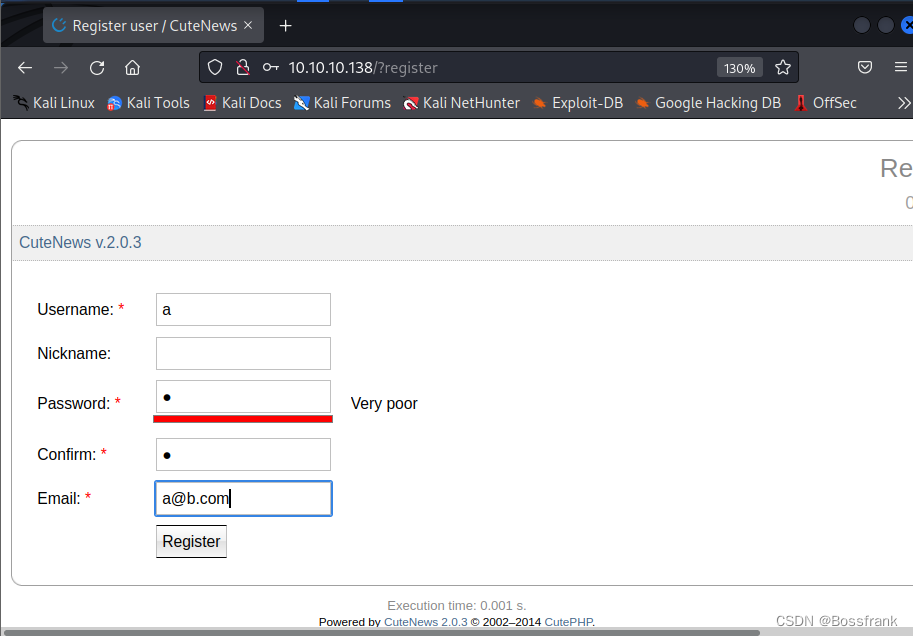Open the CutePHP footer link
Image resolution: width=913 pixels, height=636 pixels.
click(568, 622)
